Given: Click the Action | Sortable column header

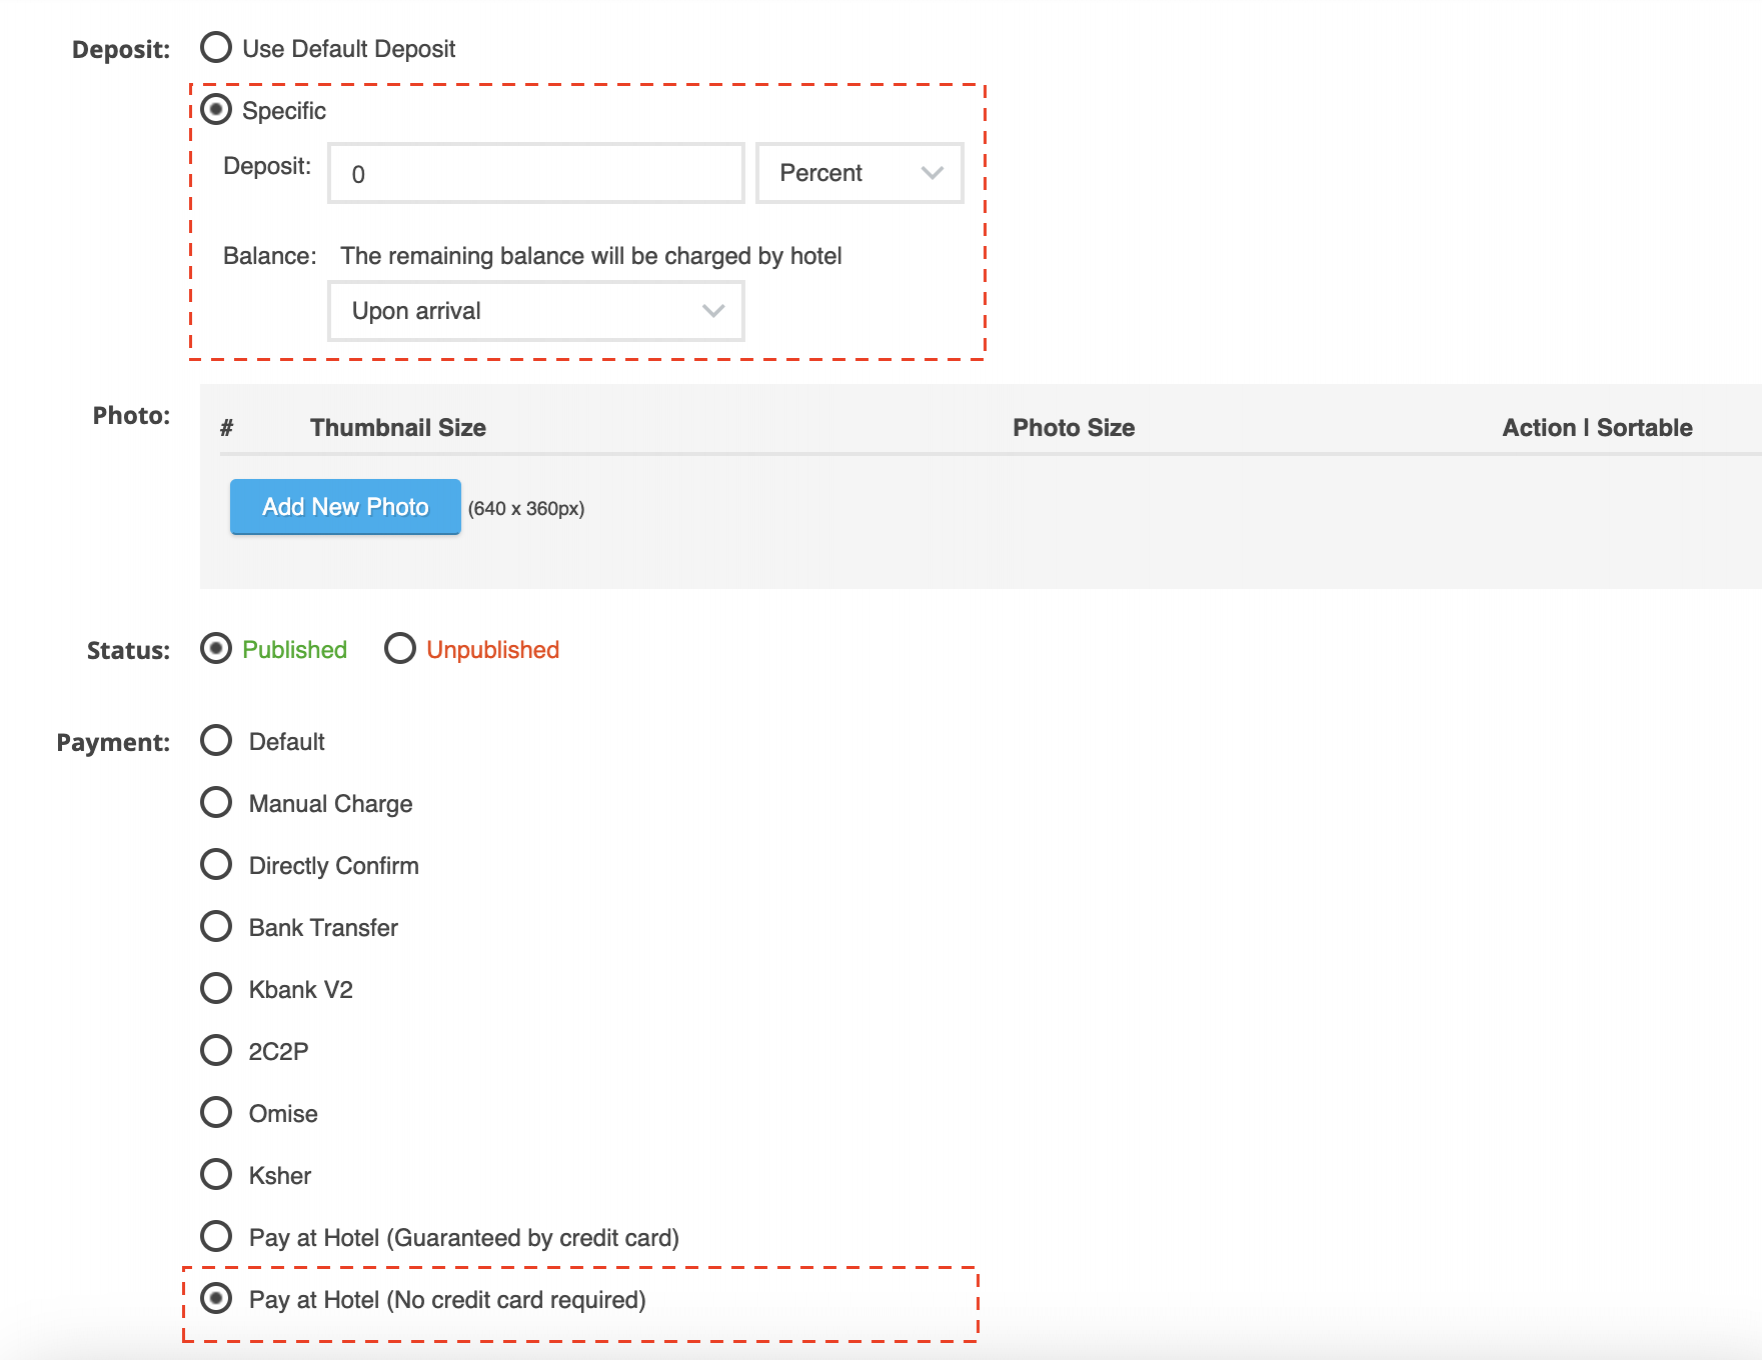Looking at the screenshot, I should [1597, 428].
